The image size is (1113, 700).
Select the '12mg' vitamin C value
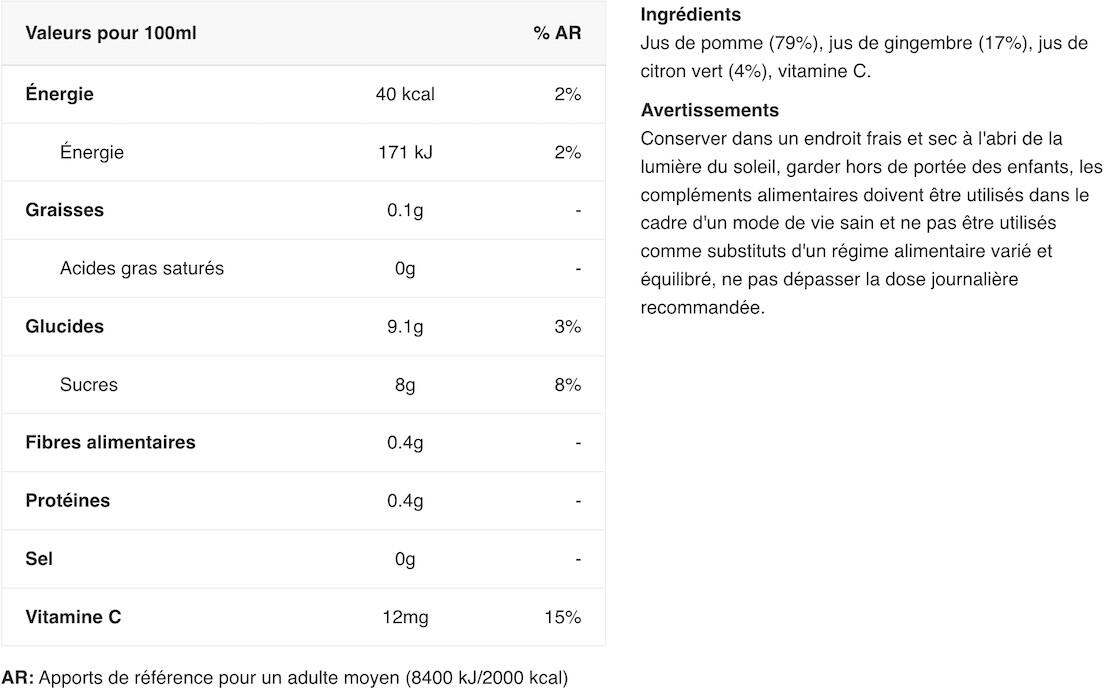pyautogui.click(x=405, y=617)
